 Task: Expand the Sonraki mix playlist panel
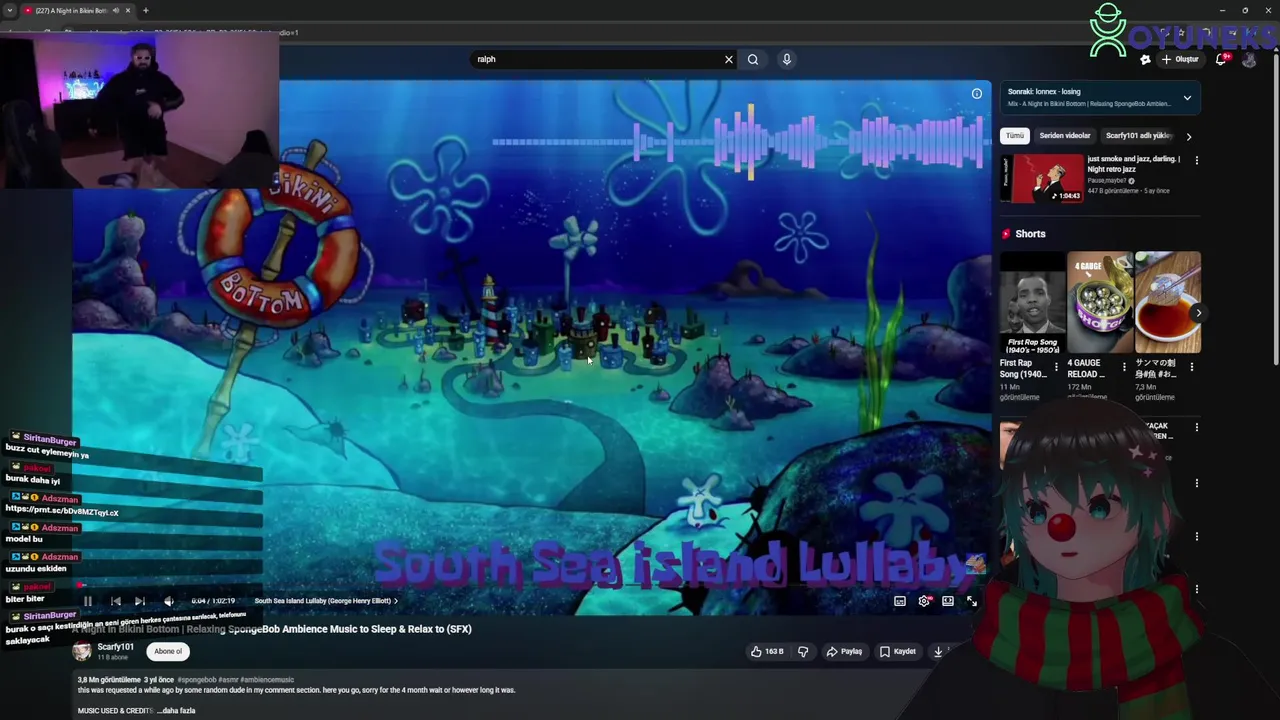[x=1187, y=98]
